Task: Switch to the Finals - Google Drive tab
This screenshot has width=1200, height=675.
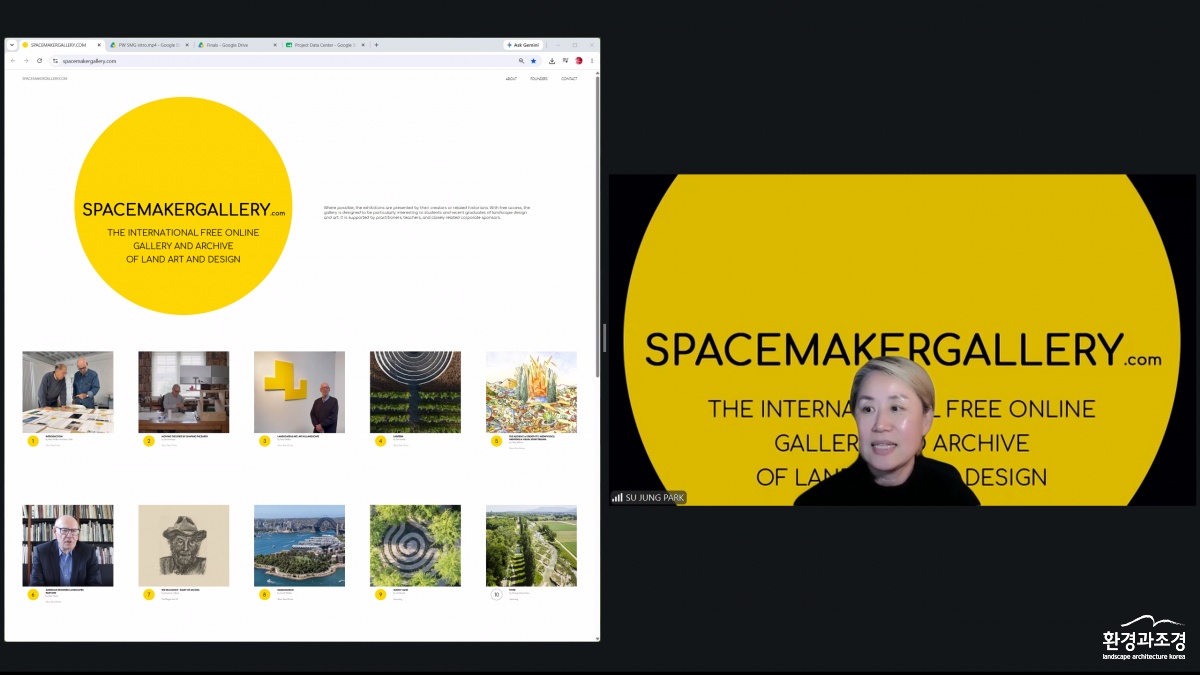Action: click(237, 45)
